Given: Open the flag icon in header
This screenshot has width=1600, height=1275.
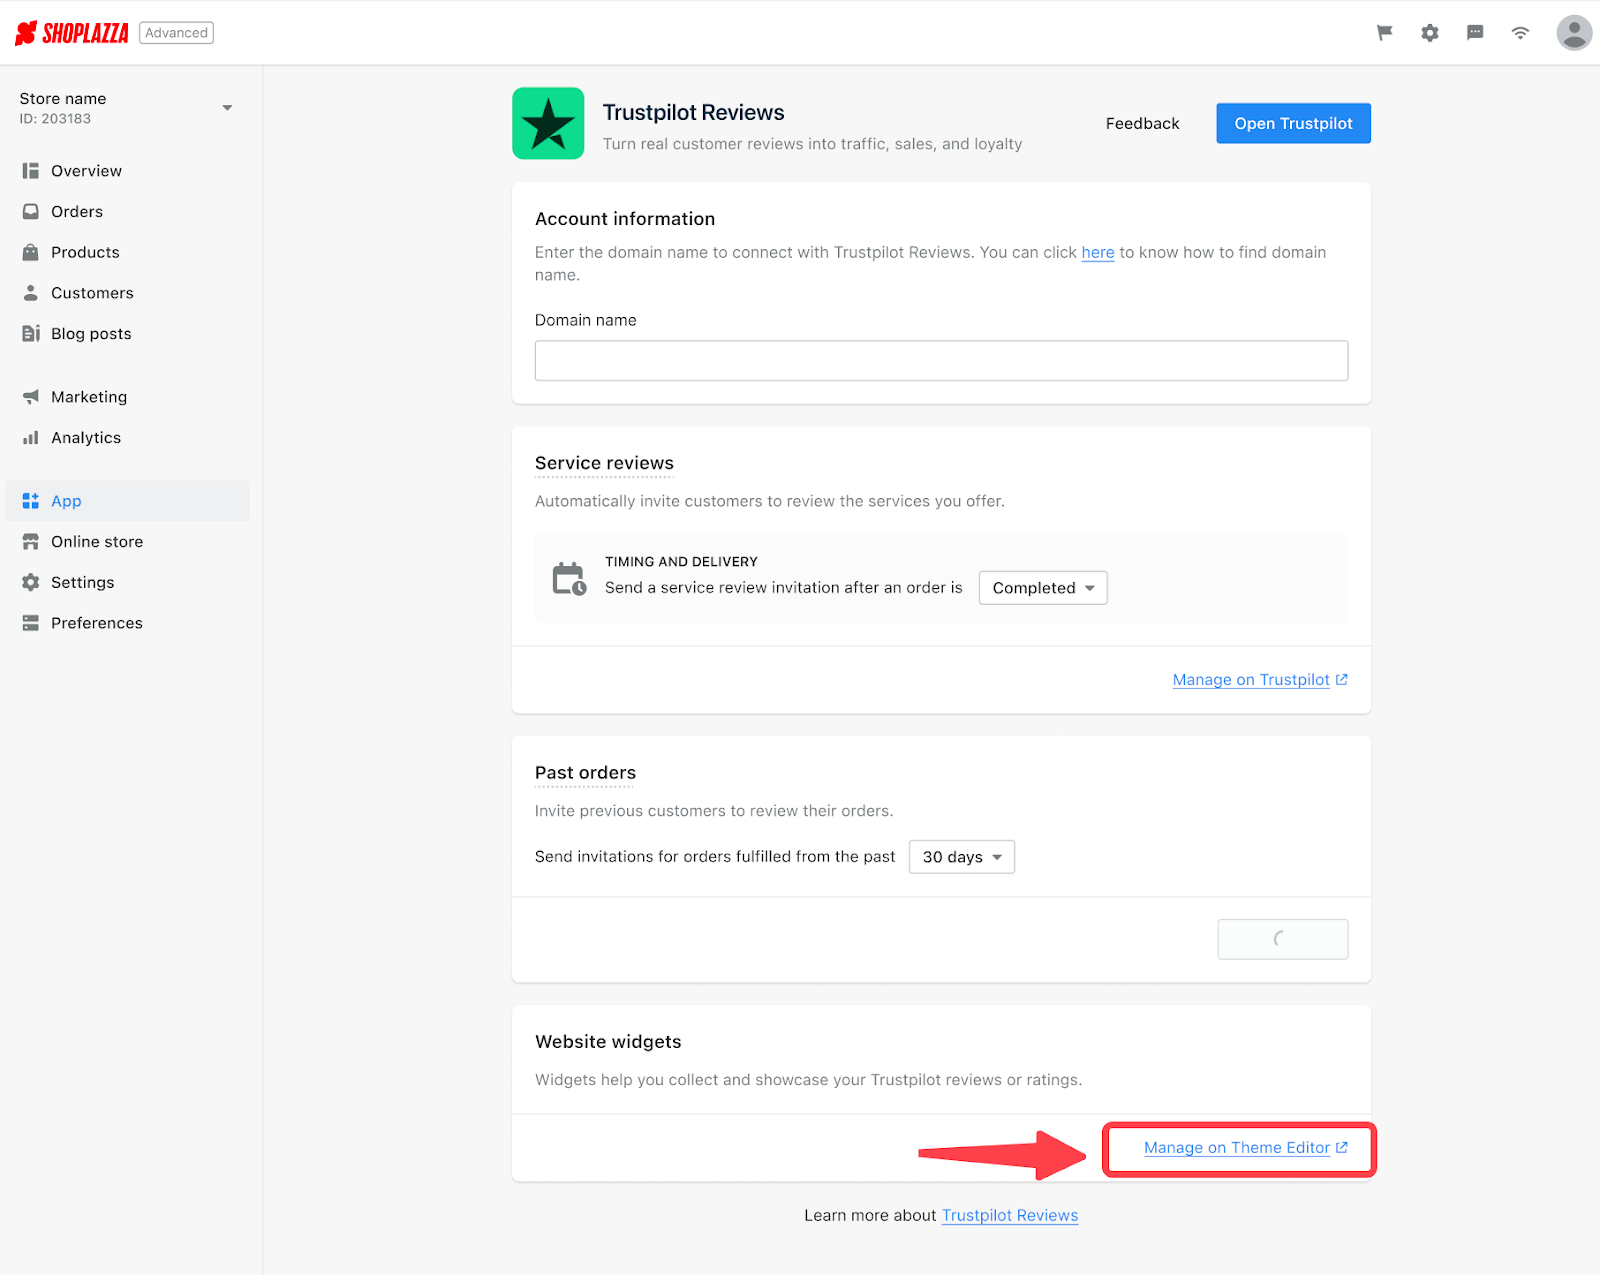Looking at the screenshot, I should [1385, 33].
